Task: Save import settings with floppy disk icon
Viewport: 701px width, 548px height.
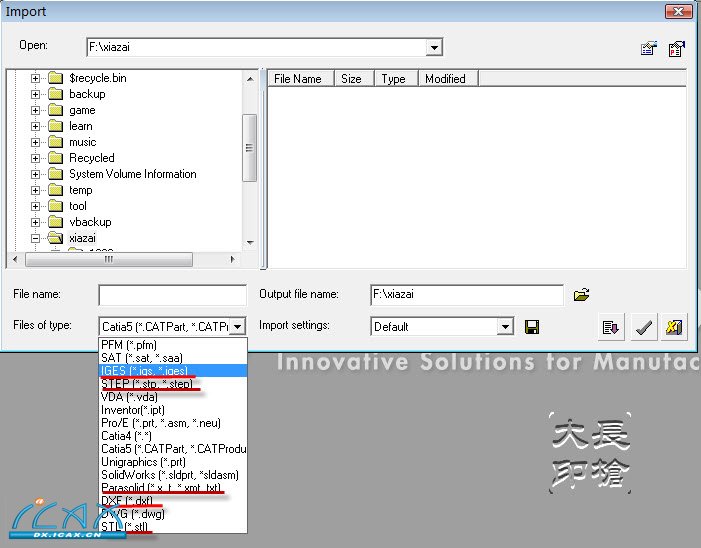Action: [532, 327]
